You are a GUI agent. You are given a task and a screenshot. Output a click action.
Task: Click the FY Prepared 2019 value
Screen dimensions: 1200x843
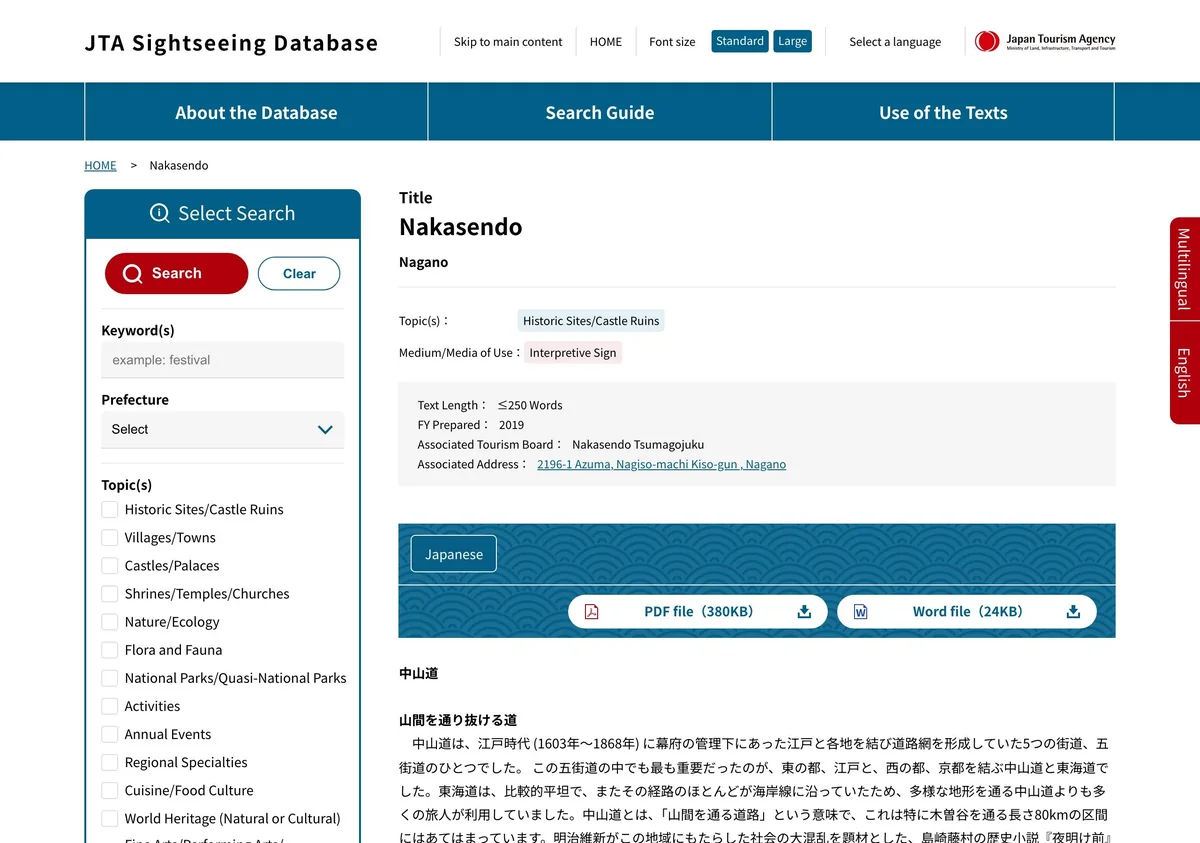coord(511,425)
